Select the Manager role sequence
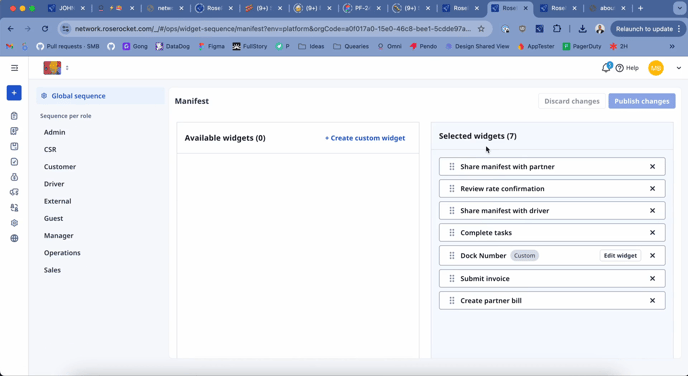The width and height of the screenshot is (688, 376). (58, 236)
